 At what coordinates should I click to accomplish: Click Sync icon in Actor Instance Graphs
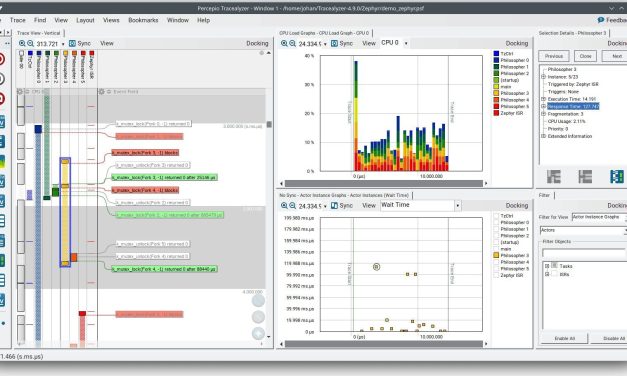334,206
